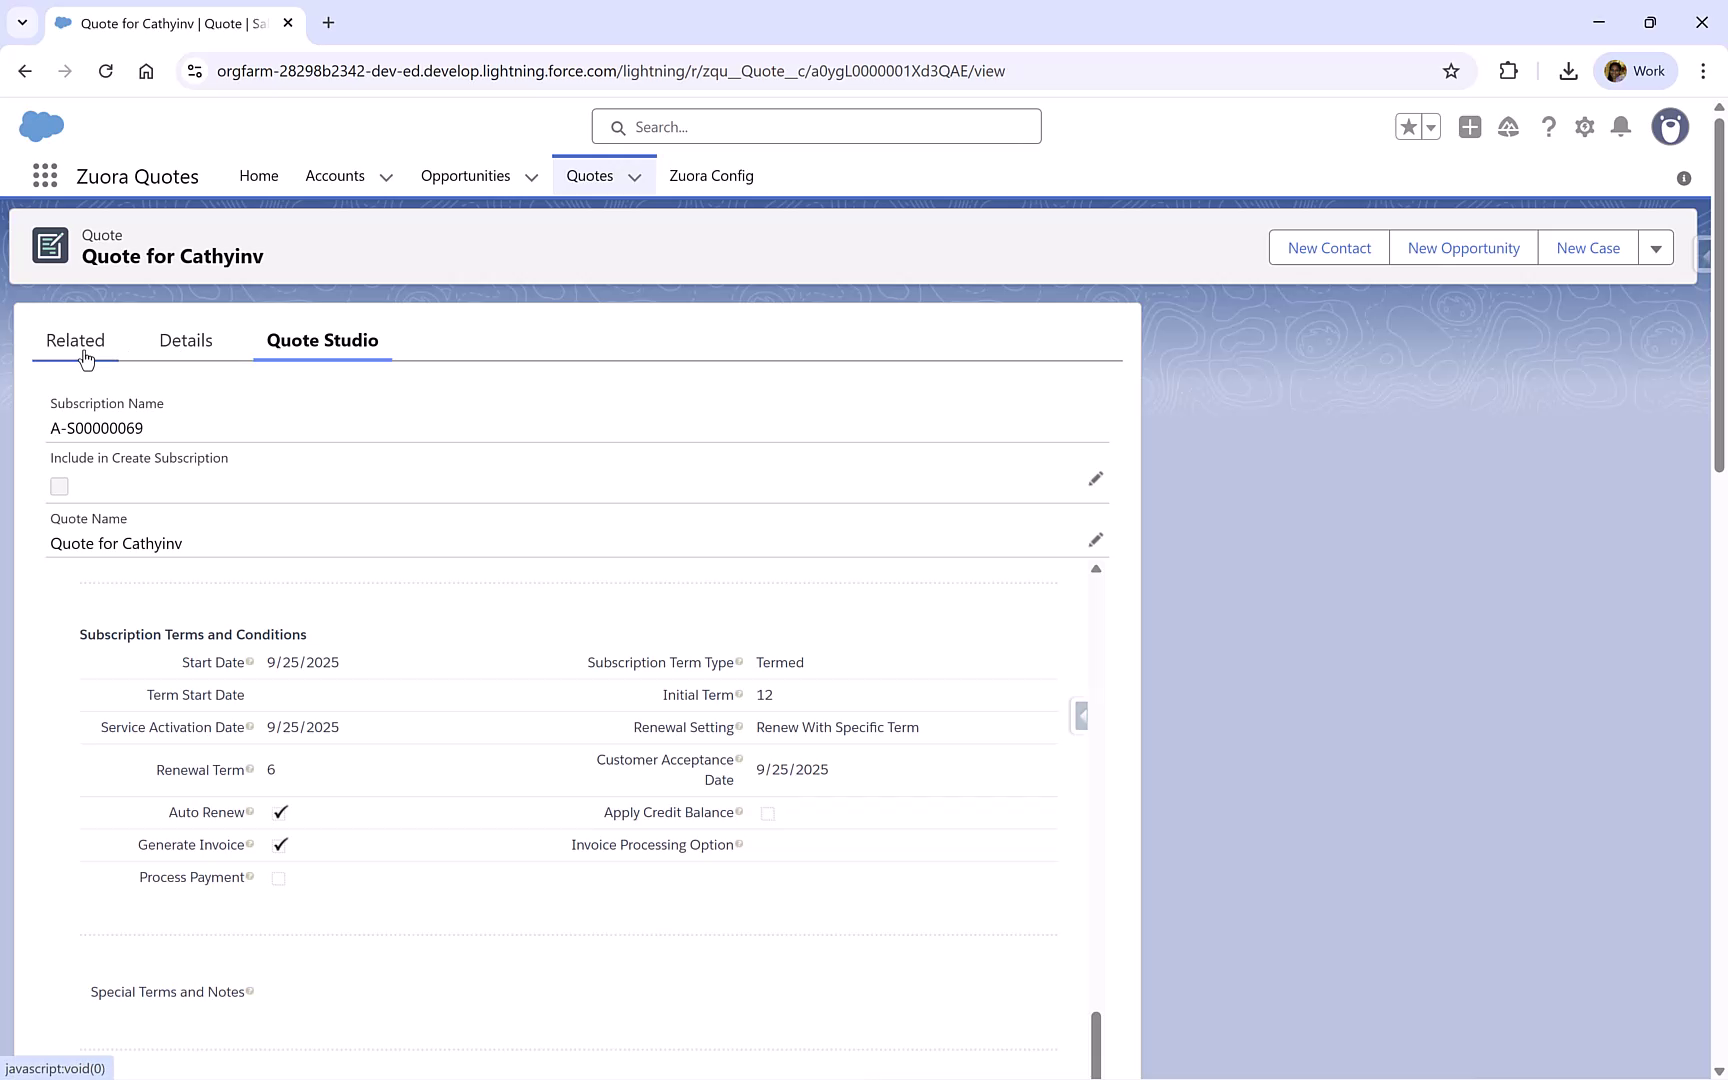Click the page info icon below the bell
Image resolution: width=1728 pixels, height=1080 pixels.
point(1683,177)
